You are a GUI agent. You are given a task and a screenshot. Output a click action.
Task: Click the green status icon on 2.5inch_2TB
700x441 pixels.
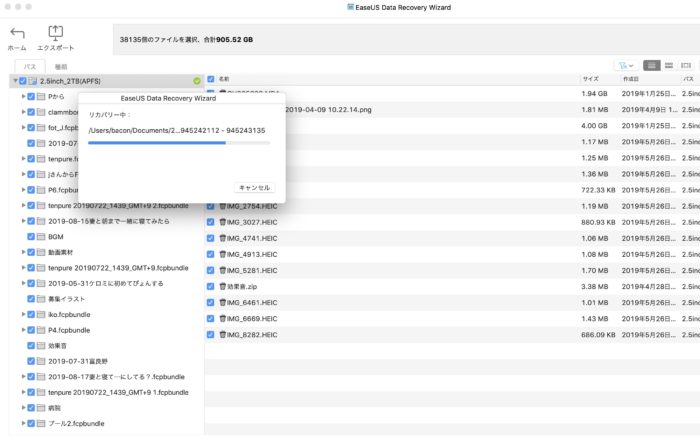pyautogui.click(x=197, y=81)
